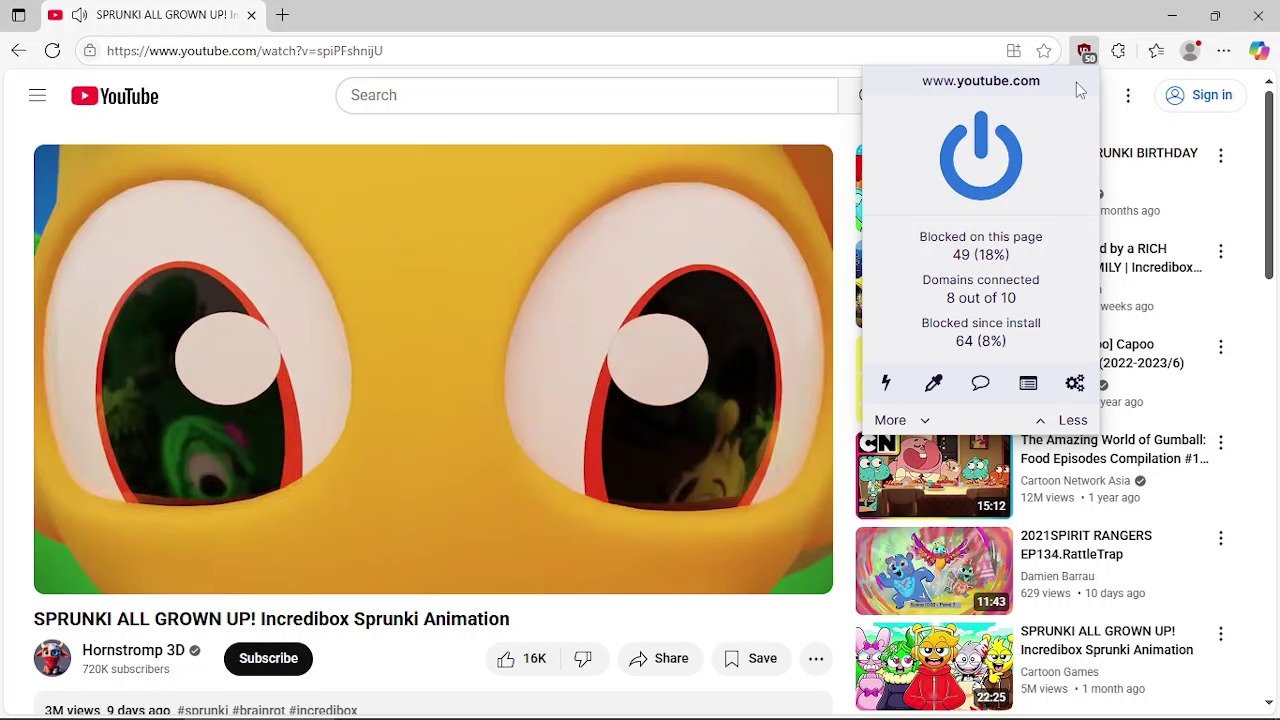Click the Damien Barrau channel name
The height and width of the screenshot is (720, 1280).
click(1057, 576)
